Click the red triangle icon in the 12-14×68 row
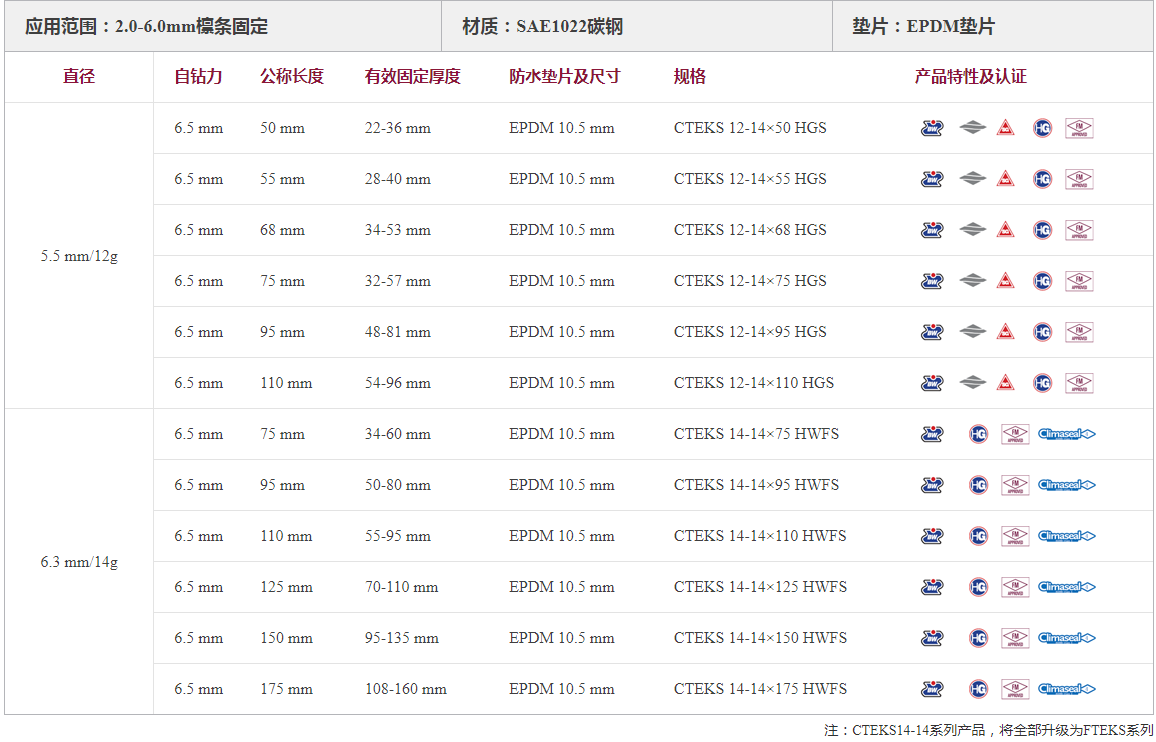This screenshot has height=742, width=1156. (x=1006, y=230)
